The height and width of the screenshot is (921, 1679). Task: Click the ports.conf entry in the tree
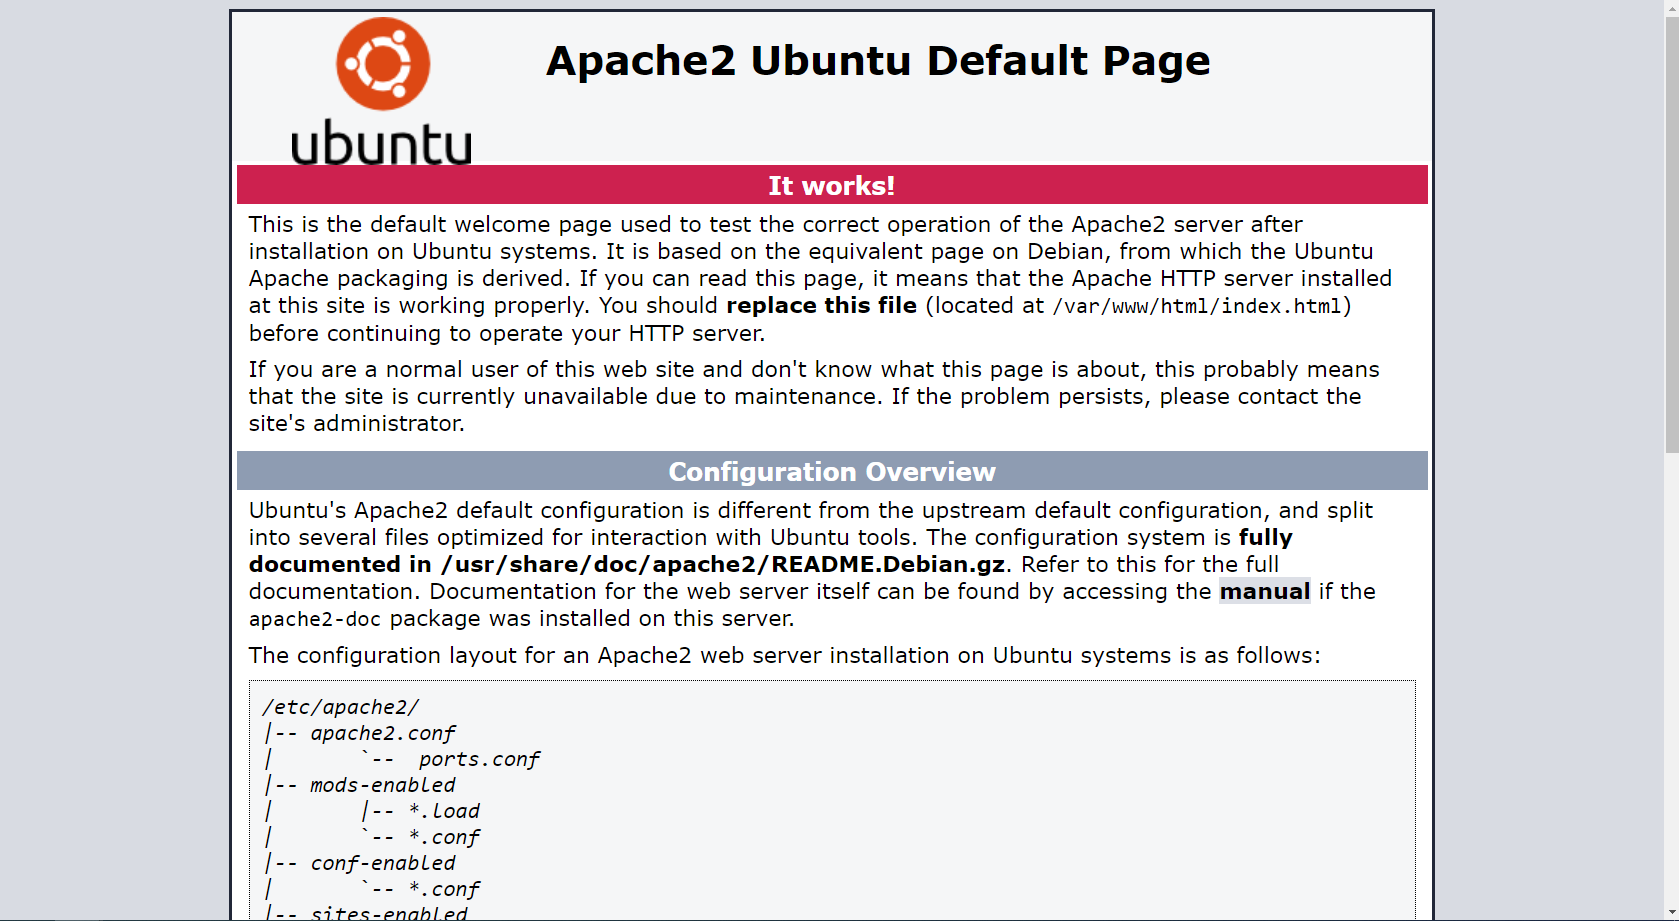pos(481,759)
